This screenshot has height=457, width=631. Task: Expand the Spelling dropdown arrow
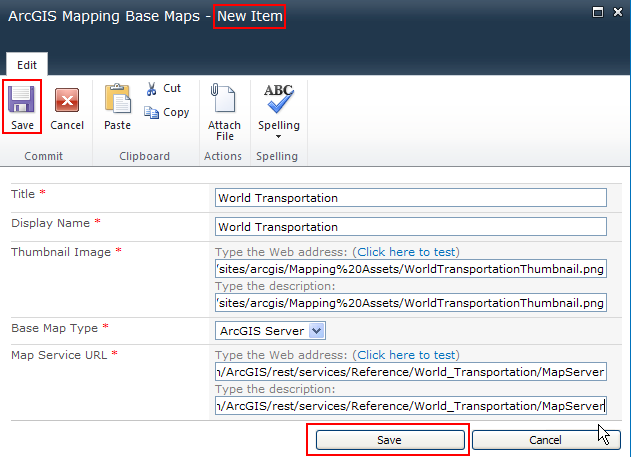click(x=278, y=137)
